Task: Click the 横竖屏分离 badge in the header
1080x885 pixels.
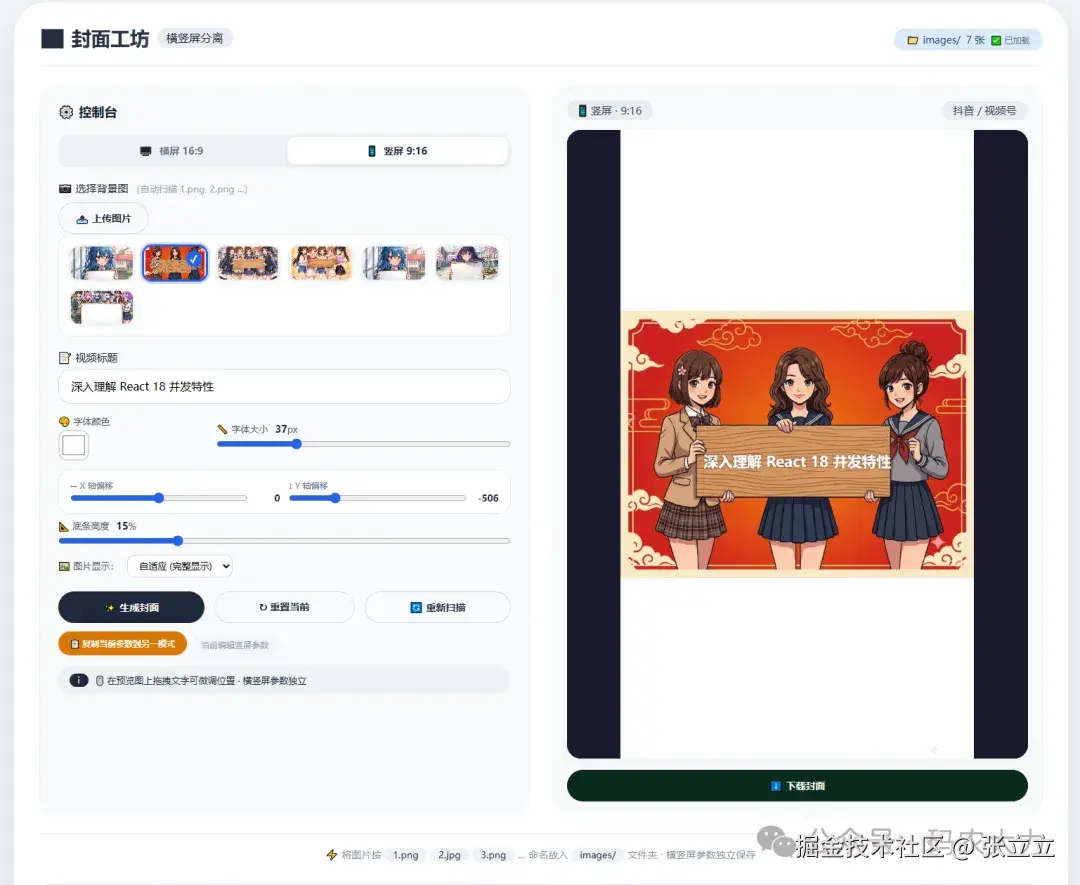Action: (x=195, y=39)
